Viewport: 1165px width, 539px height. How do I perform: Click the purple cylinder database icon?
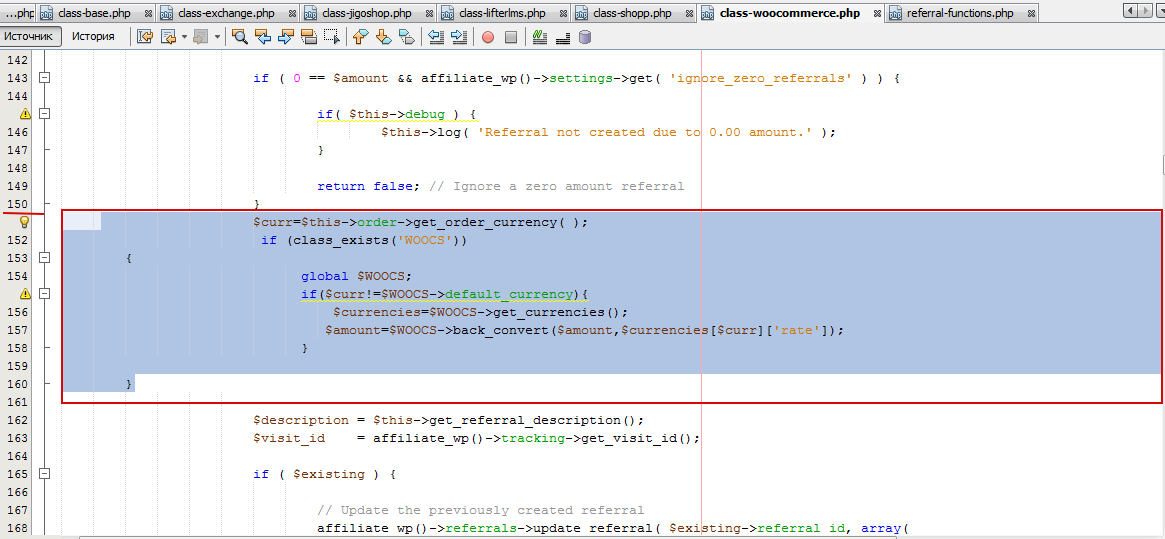(x=585, y=36)
